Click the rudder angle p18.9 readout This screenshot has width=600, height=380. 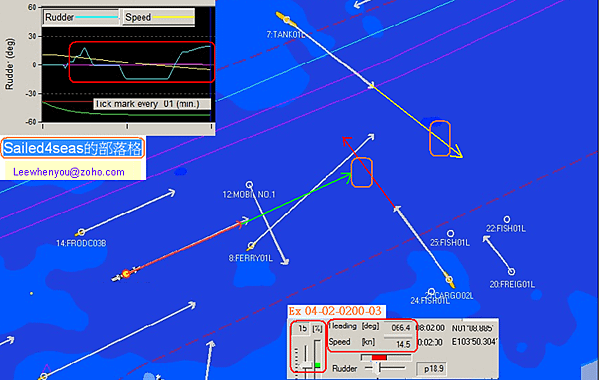click(433, 369)
